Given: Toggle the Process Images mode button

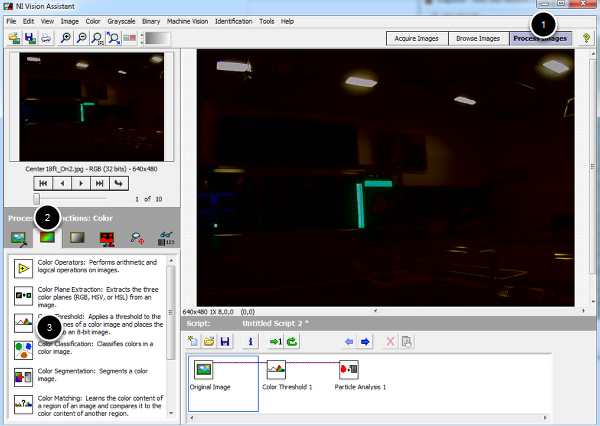Looking at the screenshot, I should coord(540,38).
